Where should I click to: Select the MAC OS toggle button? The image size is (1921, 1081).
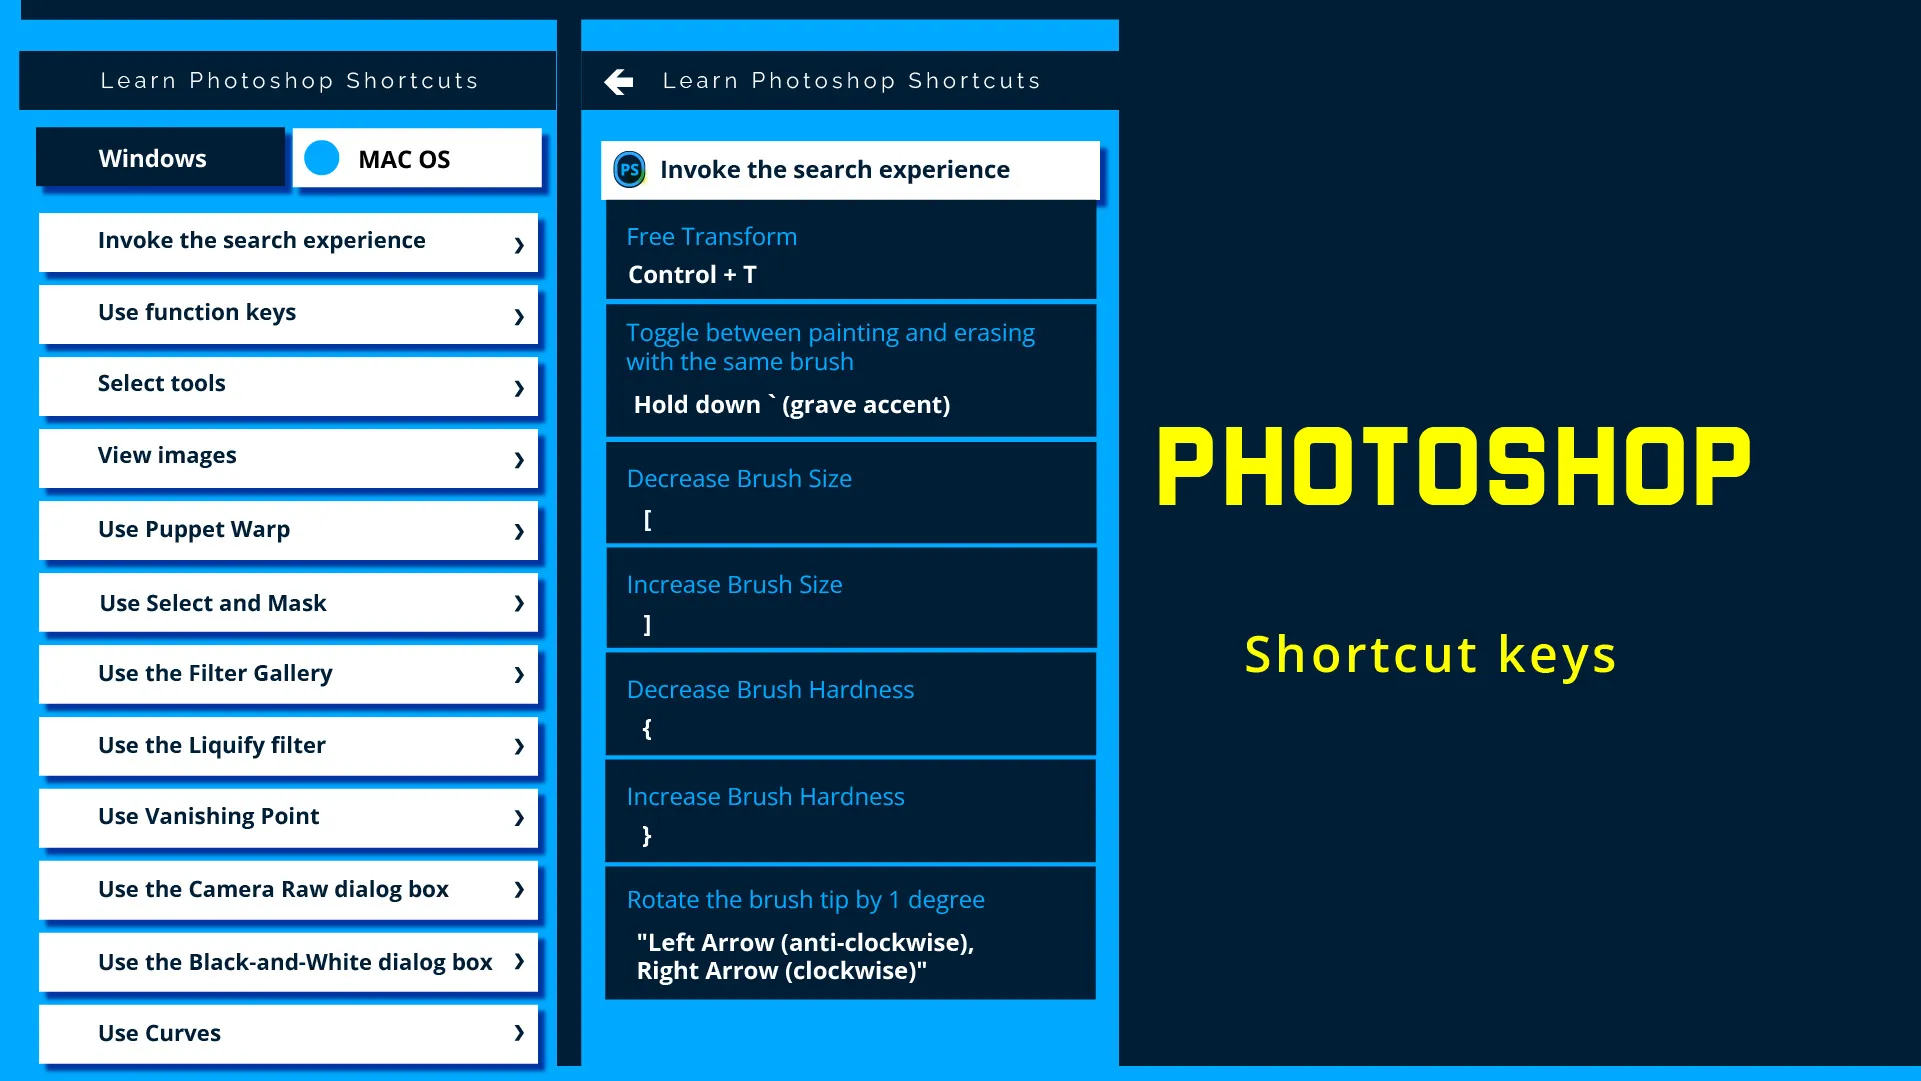414,158
